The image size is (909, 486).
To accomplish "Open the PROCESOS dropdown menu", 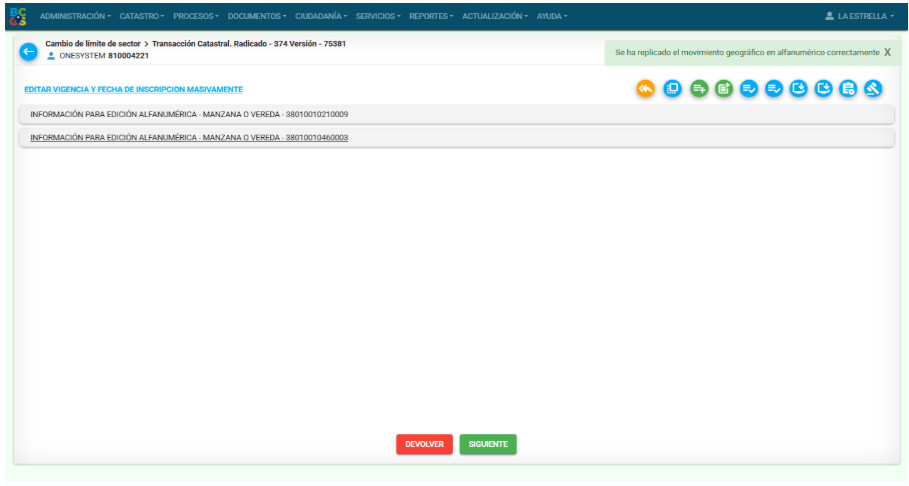I will pyautogui.click(x=196, y=16).
